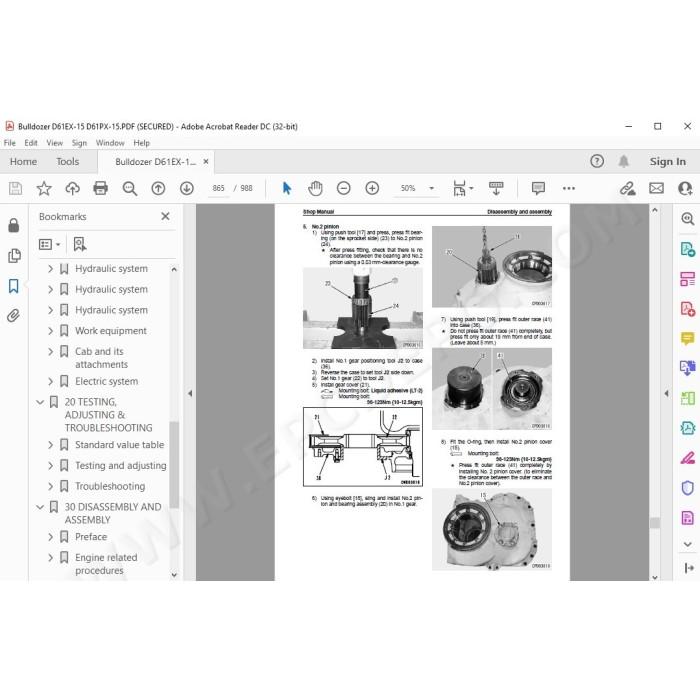700x700 pixels.
Task: Click the share link icon
Action: point(628,188)
